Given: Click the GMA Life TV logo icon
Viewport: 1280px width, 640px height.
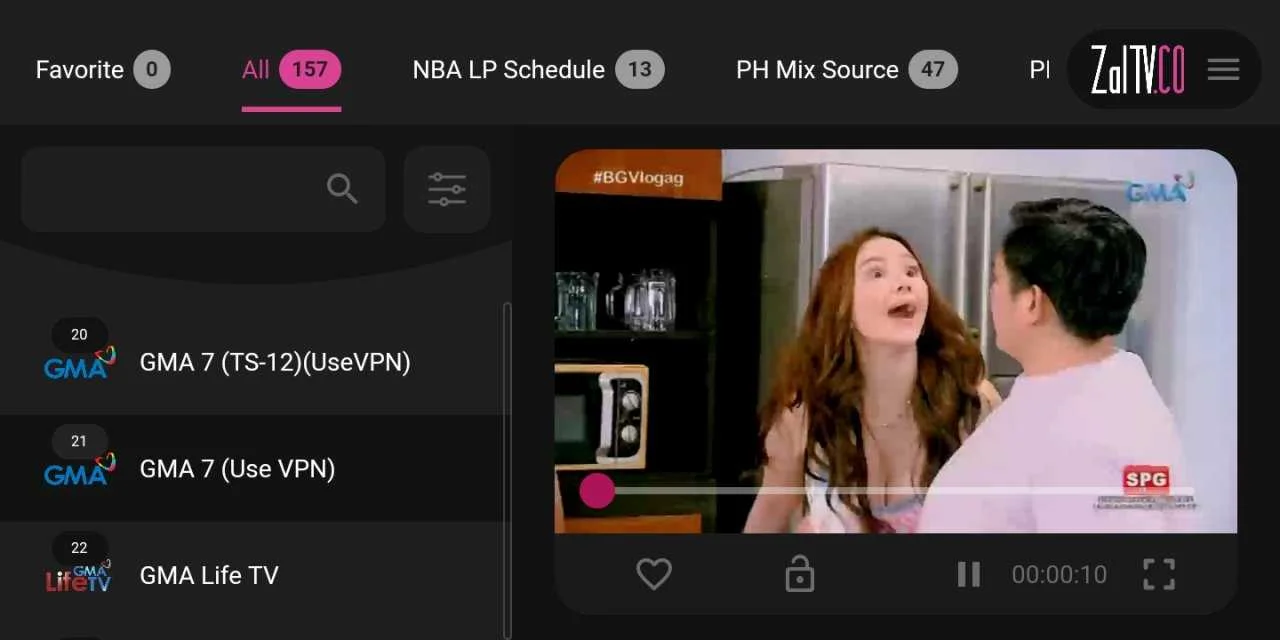Looking at the screenshot, I should click(79, 576).
